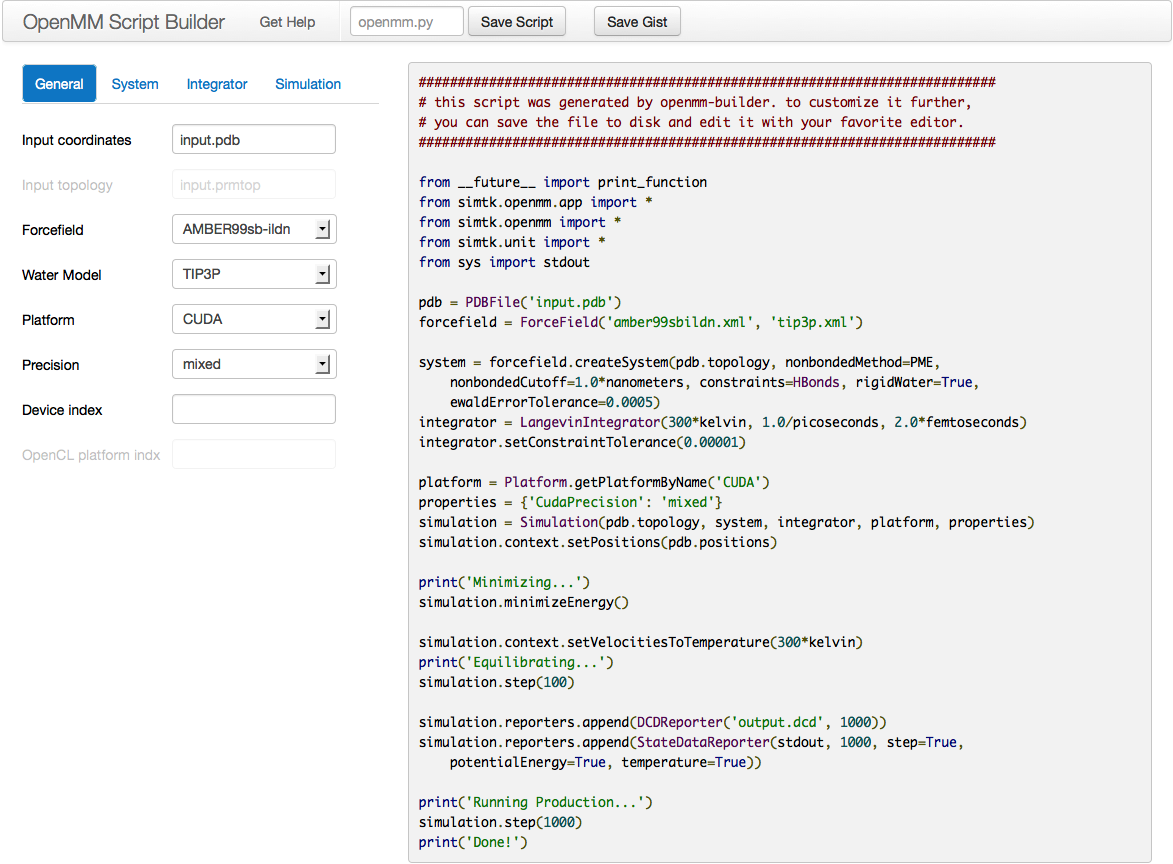Open the Water Model dropdown
1173x864 pixels.
point(254,274)
